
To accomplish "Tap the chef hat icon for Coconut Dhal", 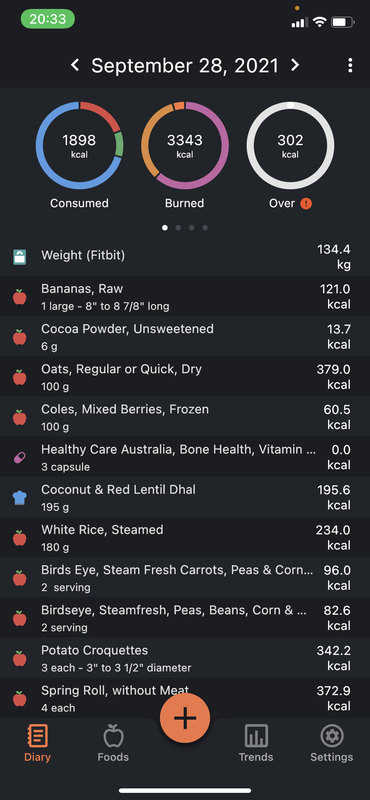I will [x=19, y=498].
